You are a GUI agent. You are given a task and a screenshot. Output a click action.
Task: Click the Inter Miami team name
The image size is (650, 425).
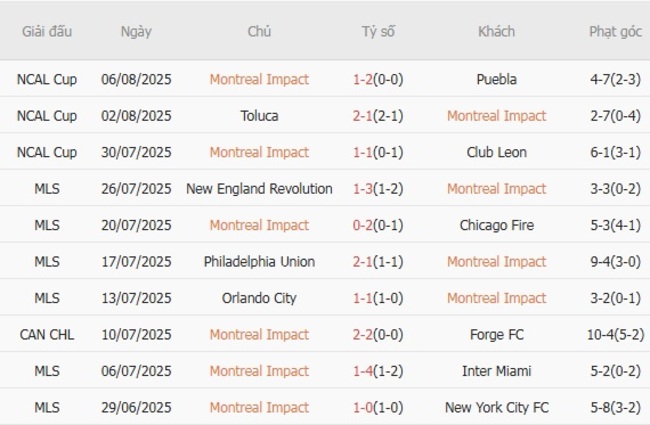click(496, 371)
